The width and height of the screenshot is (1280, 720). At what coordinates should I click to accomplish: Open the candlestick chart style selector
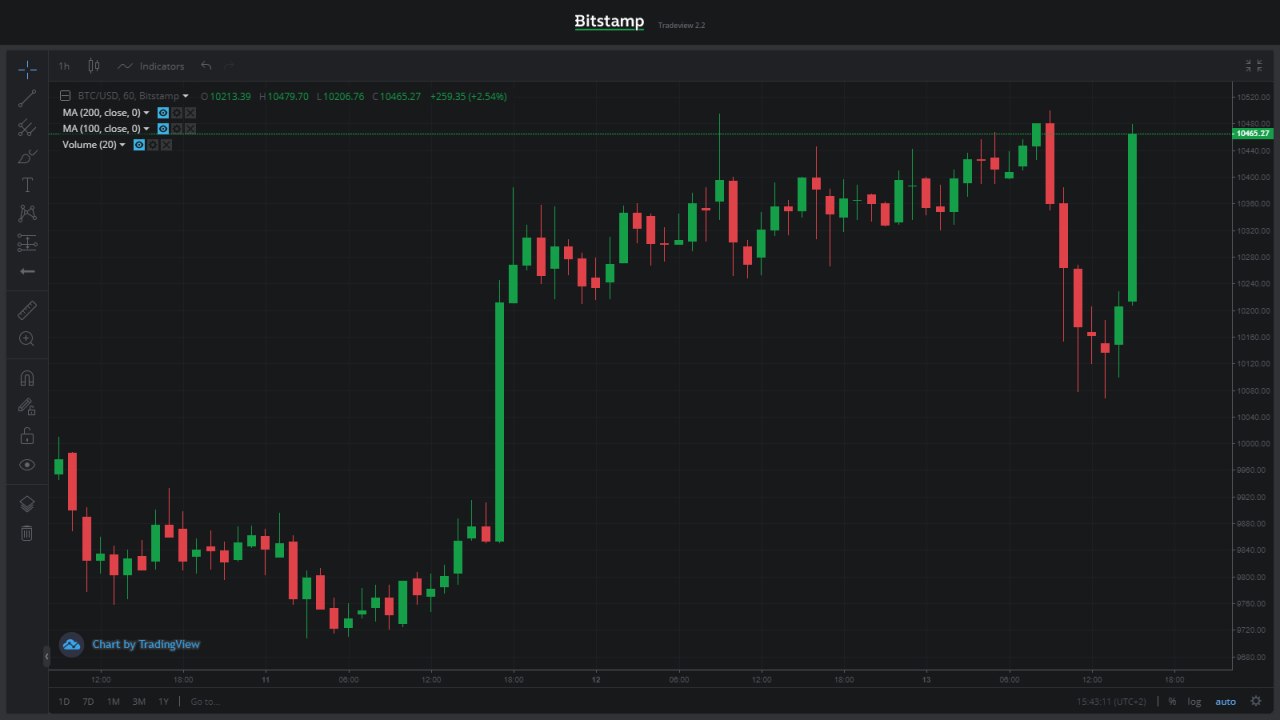pos(94,66)
